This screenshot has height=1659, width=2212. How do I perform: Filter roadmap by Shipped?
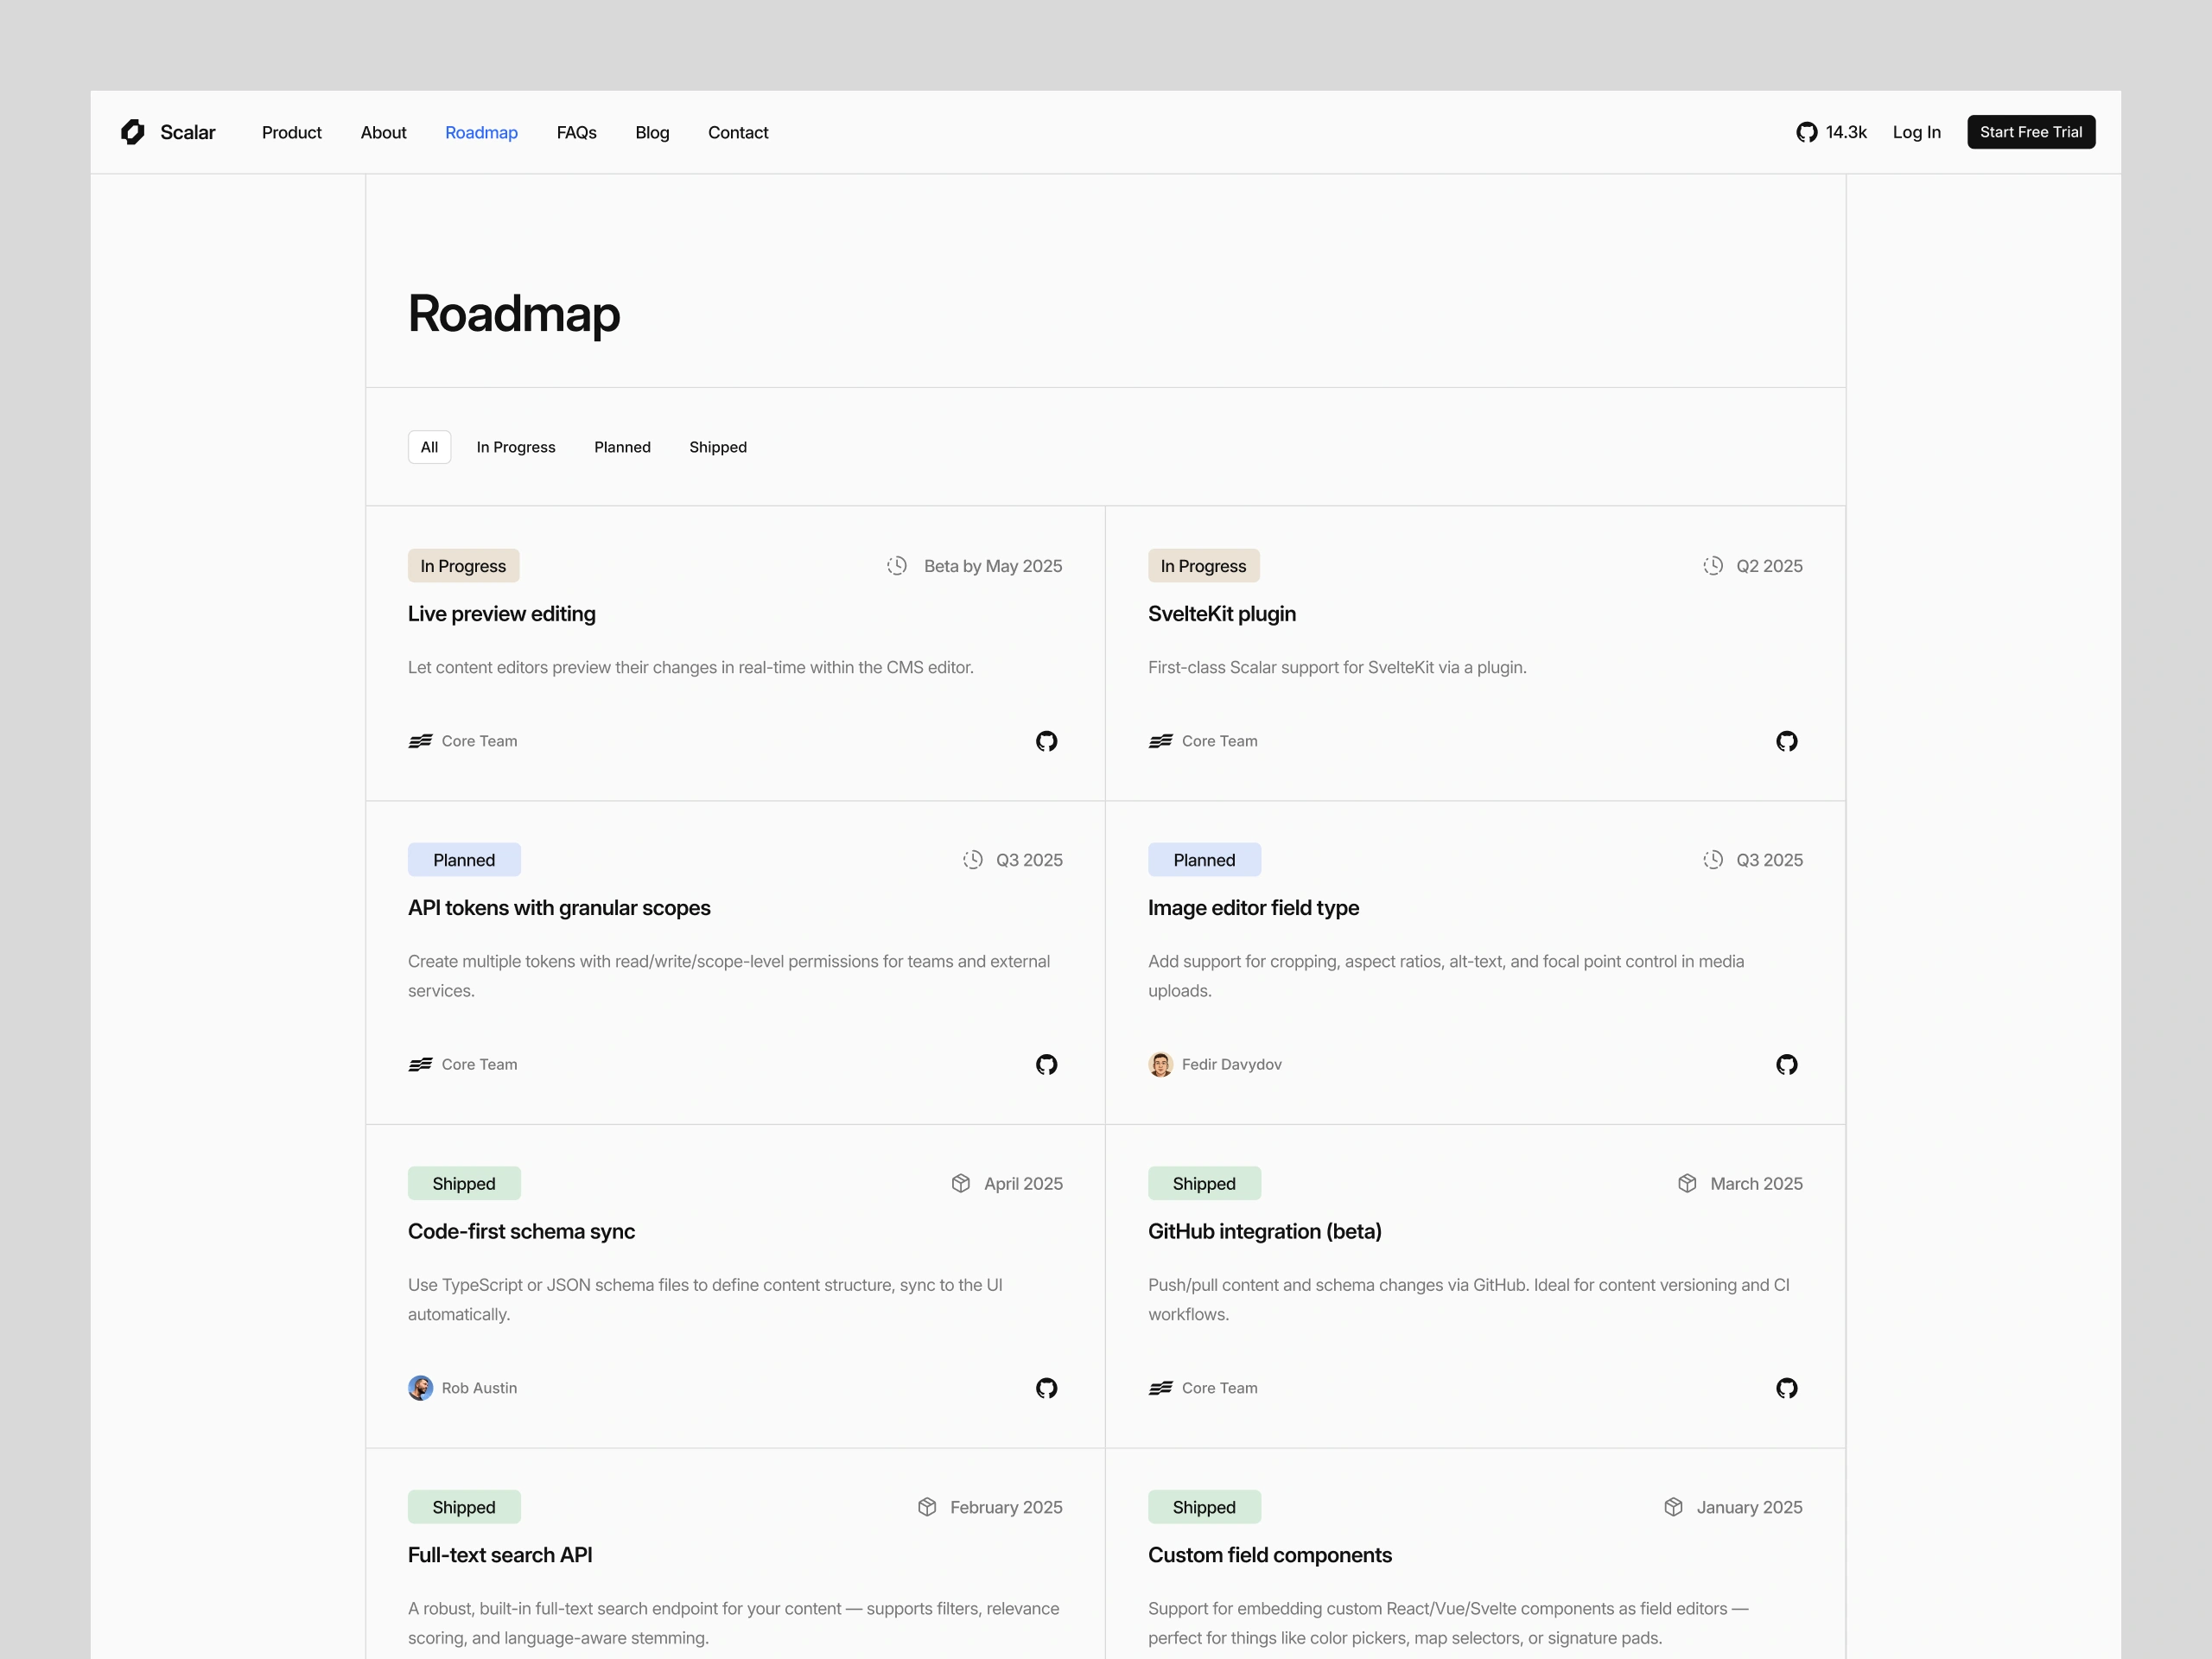click(x=718, y=447)
